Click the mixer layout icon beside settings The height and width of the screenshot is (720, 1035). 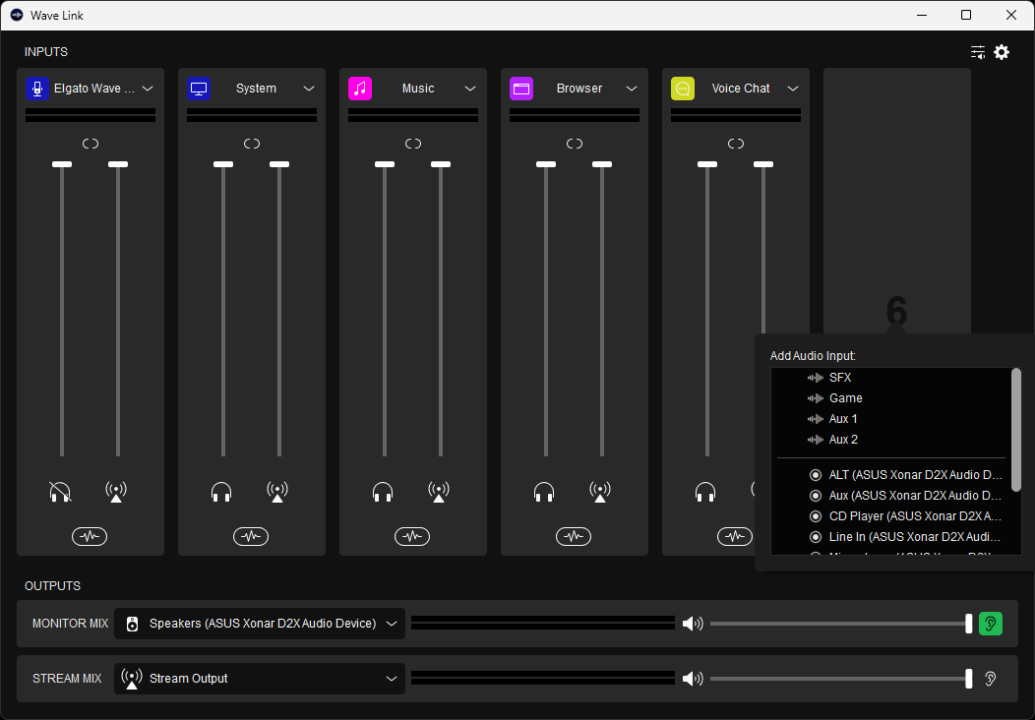click(x=977, y=52)
